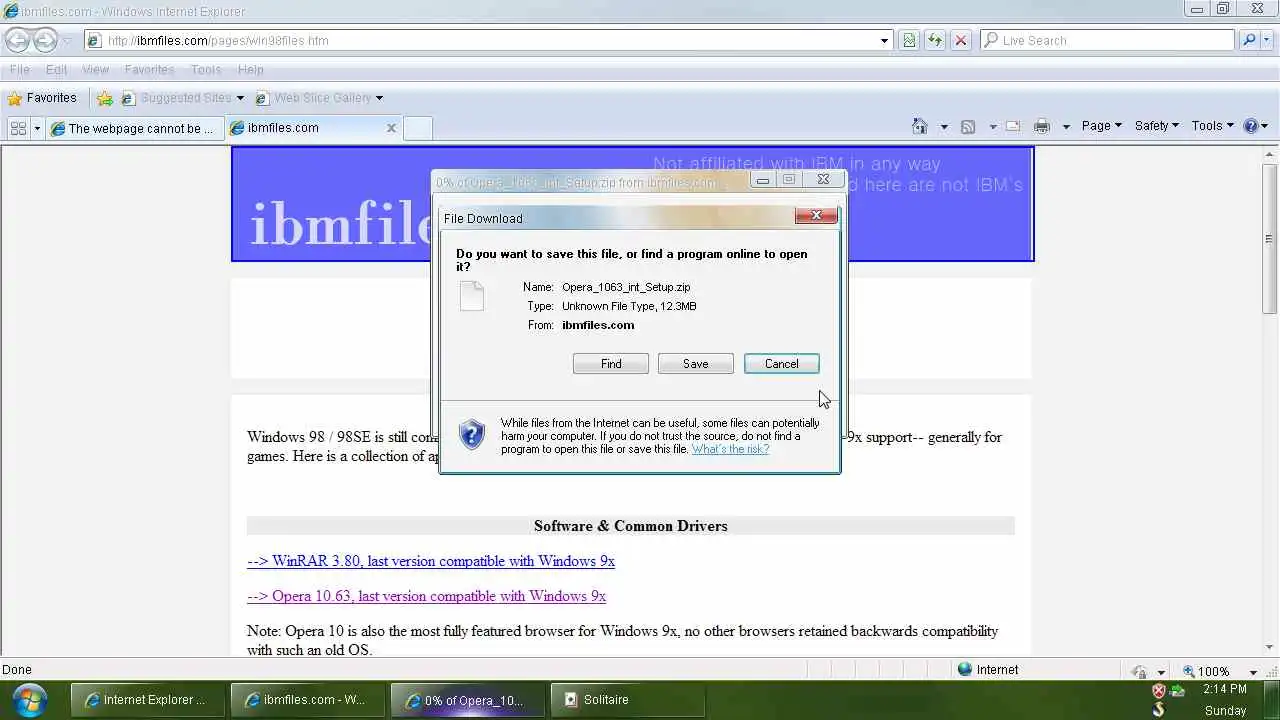This screenshot has height=720, width=1280.
Task: Expand the zoom level dropdown arrow
Action: point(1253,671)
